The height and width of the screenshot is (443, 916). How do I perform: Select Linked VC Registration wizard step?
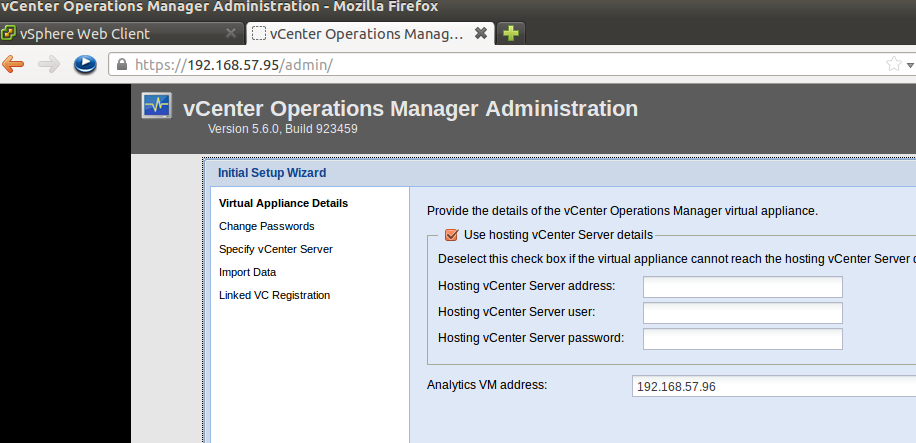pyautogui.click(x=275, y=295)
